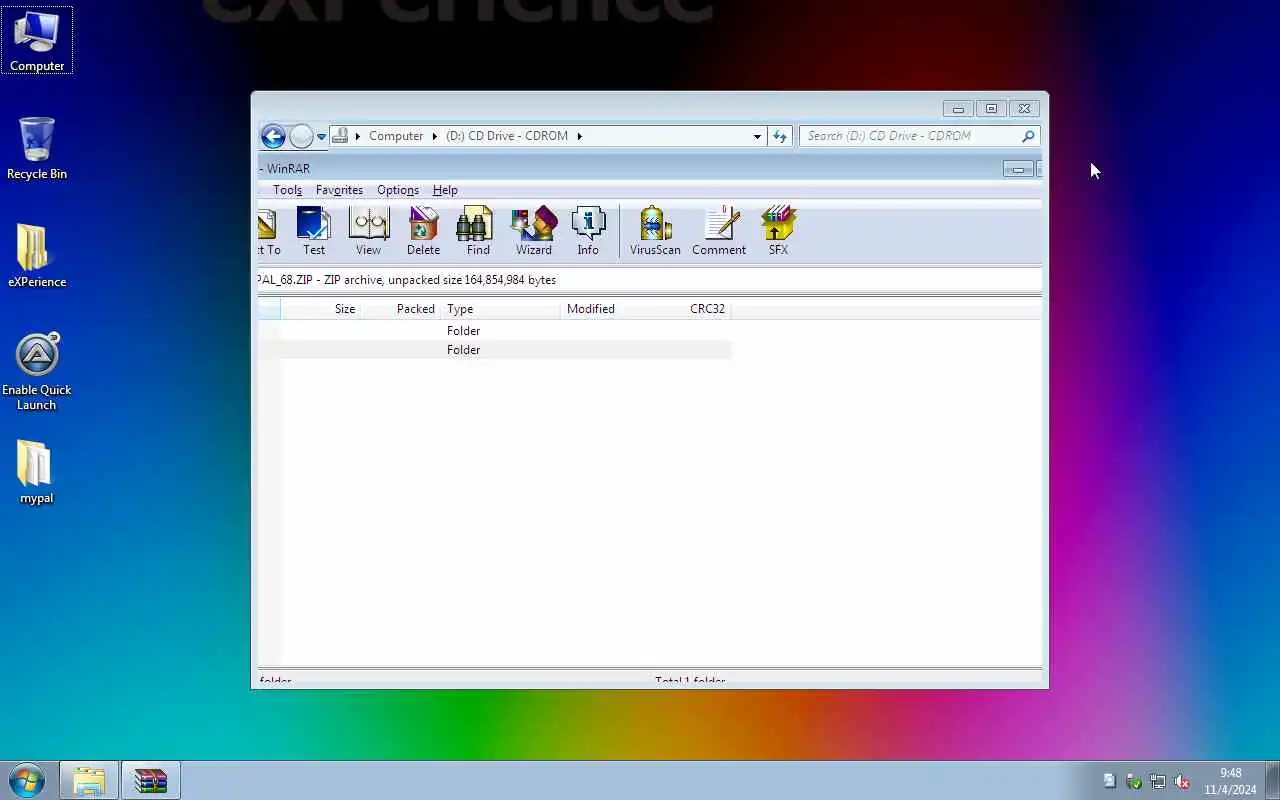Click the drive icon in the address bar

(340, 136)
